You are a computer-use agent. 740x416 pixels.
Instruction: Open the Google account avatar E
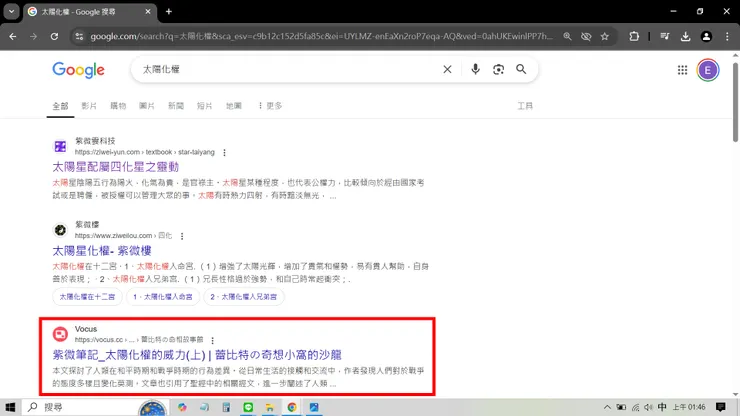(707, 70)
